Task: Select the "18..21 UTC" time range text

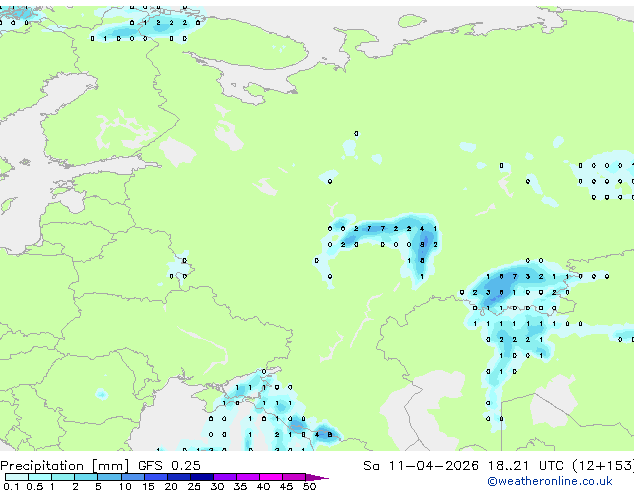Action: point(525,466)
